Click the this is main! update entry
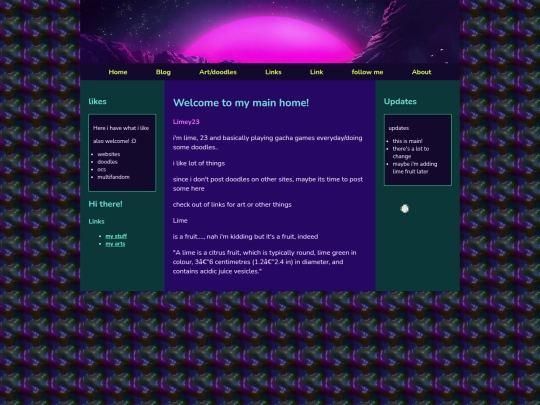The height and width of the screenshot is (405, 540). 407,141
